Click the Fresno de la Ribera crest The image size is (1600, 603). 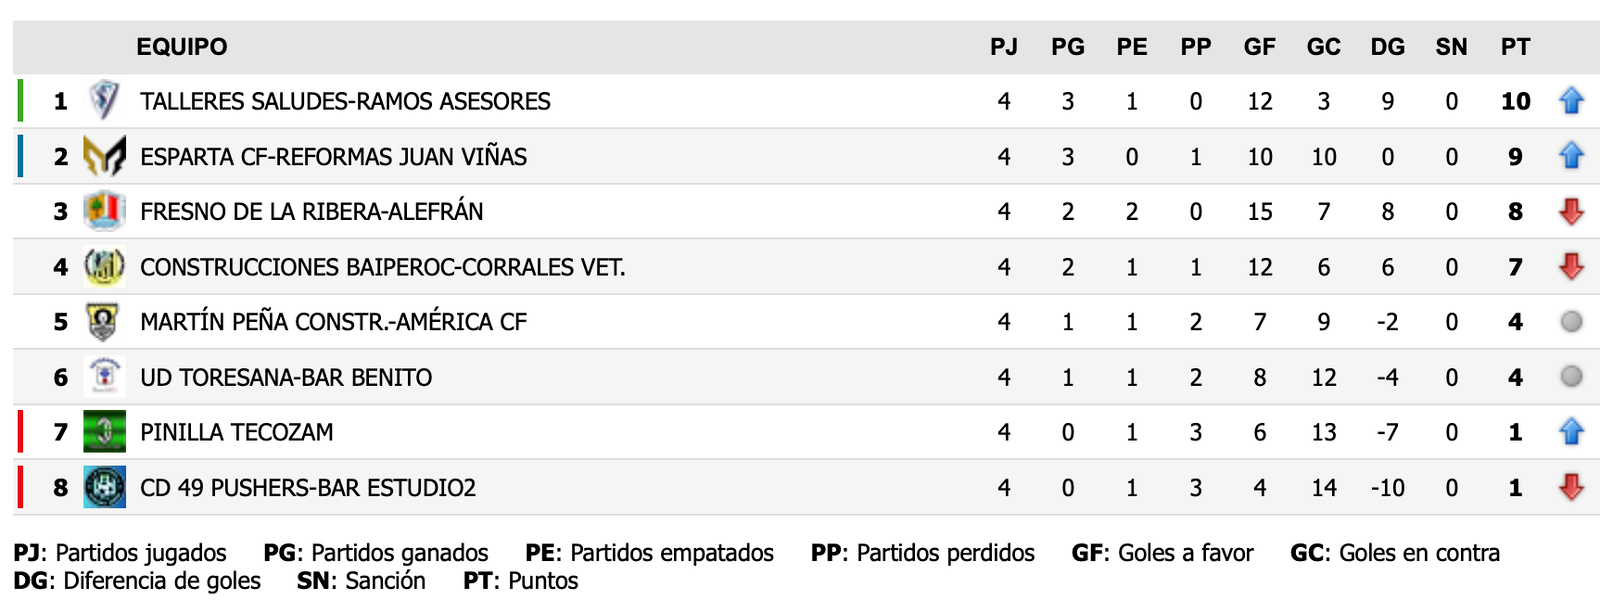pyautogui.click(x=104, y=211)
